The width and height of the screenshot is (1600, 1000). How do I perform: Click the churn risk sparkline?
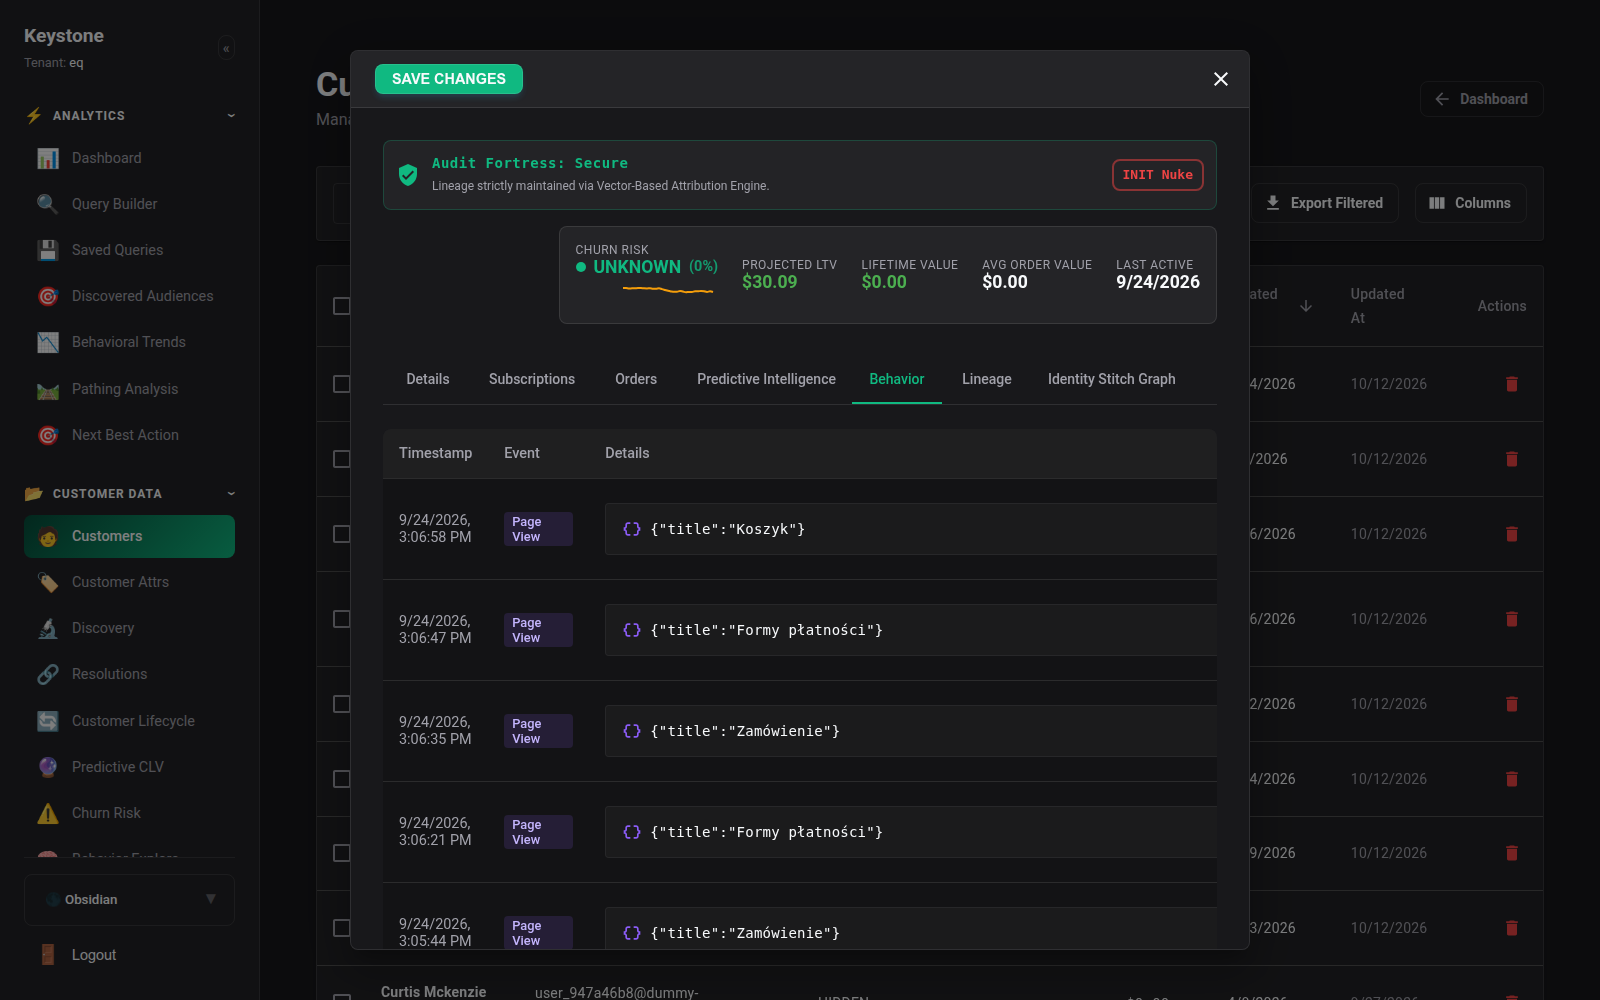(x=668, y=290)
